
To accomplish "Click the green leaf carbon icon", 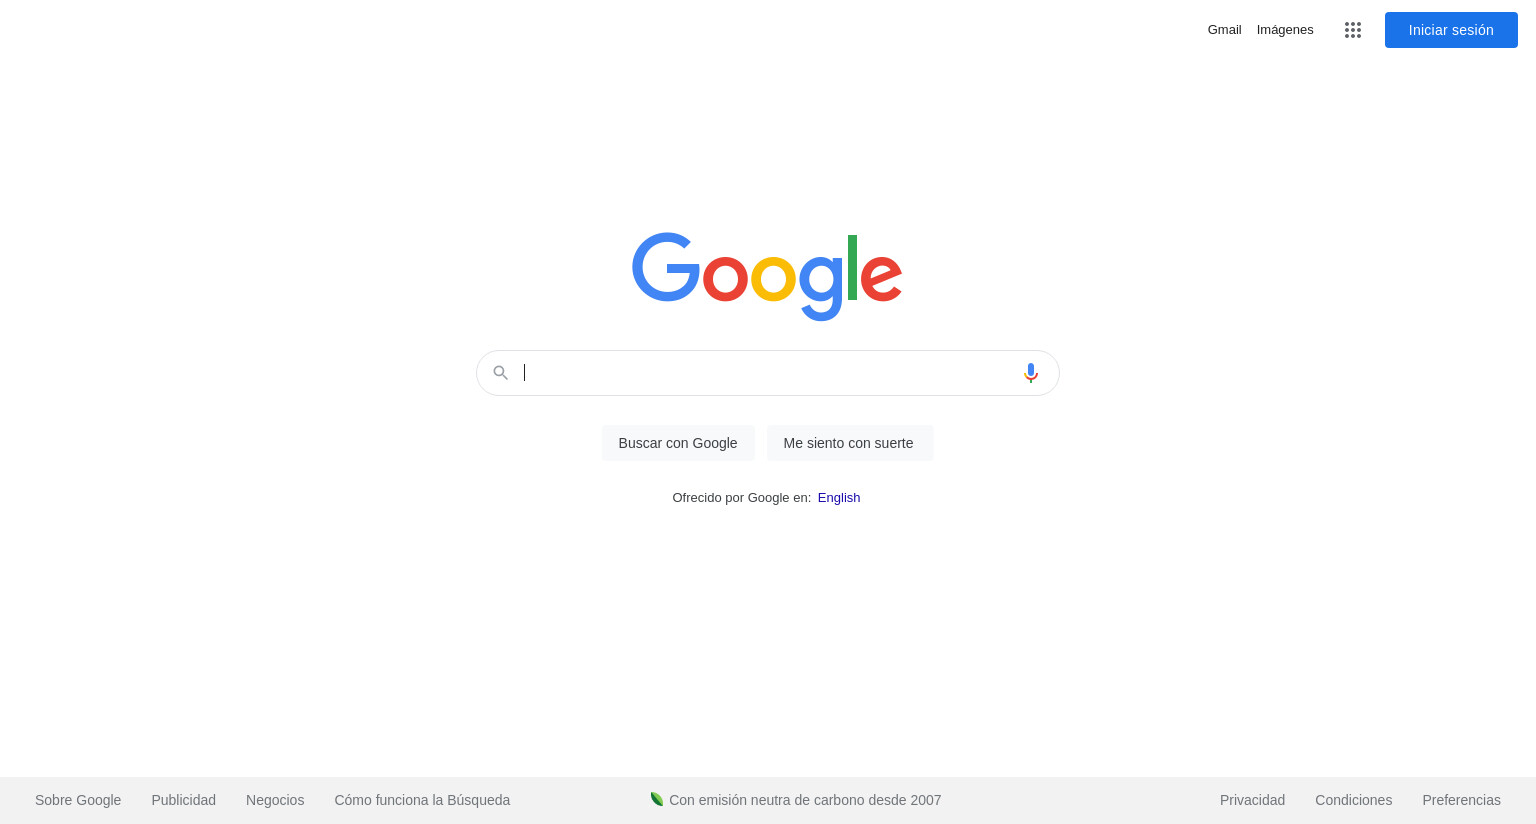I will [x=657, y=799].
